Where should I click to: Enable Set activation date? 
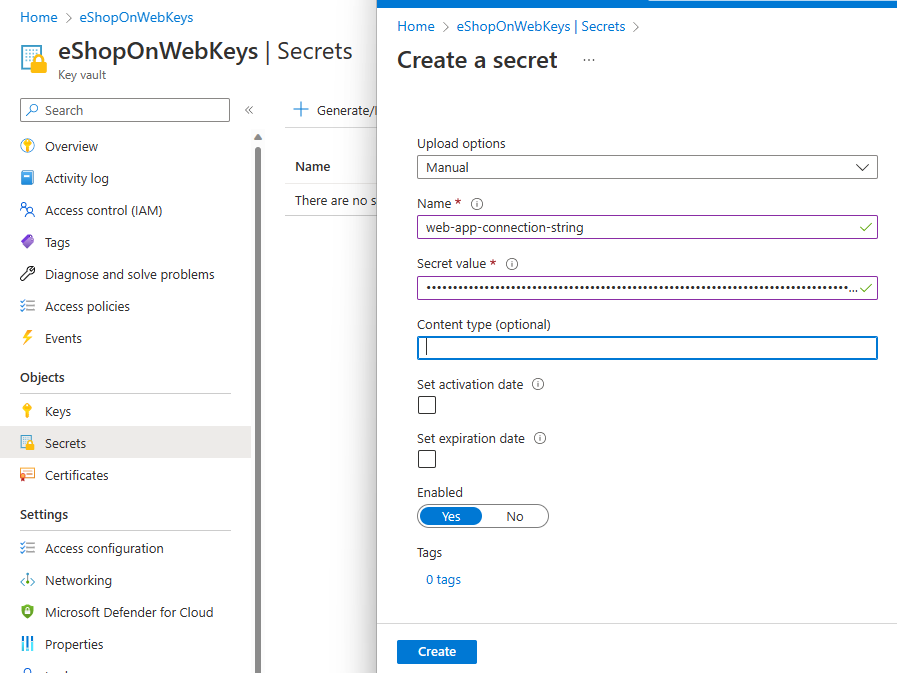[x=427, y=405]
